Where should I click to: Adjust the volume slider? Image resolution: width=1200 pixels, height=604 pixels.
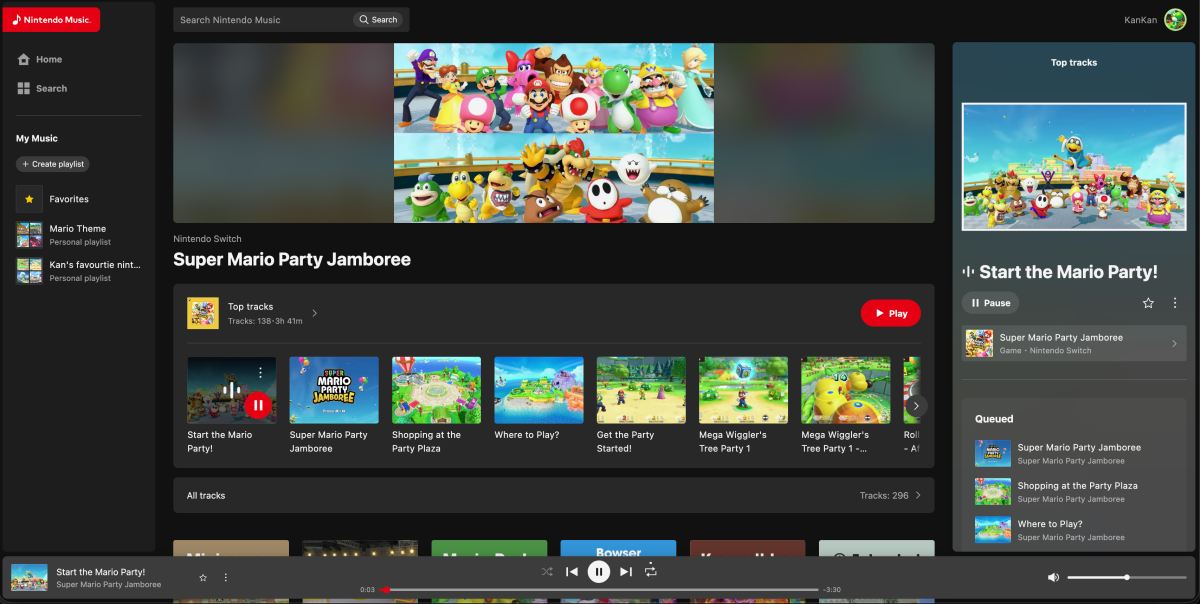(1127, 578)
